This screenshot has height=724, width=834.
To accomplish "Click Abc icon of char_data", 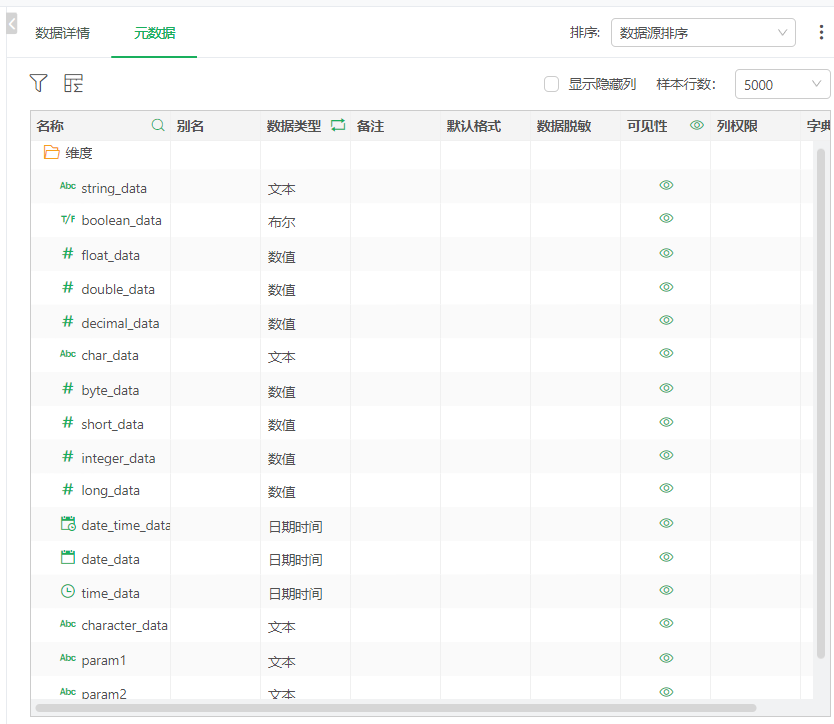I will click(x=68, y=354).
